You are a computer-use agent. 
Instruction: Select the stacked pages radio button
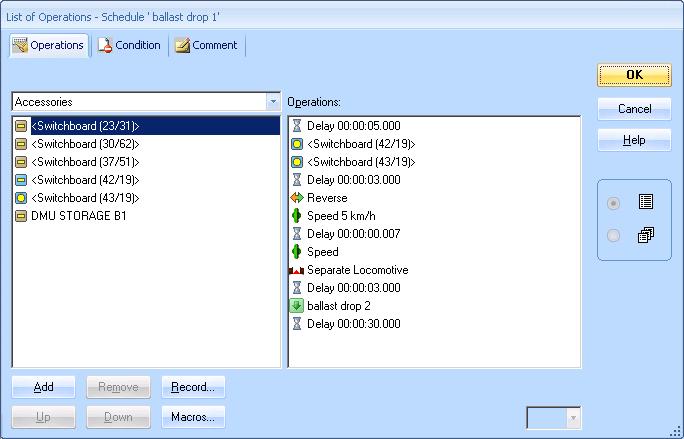pyautogui.click(x=614, y=236)
